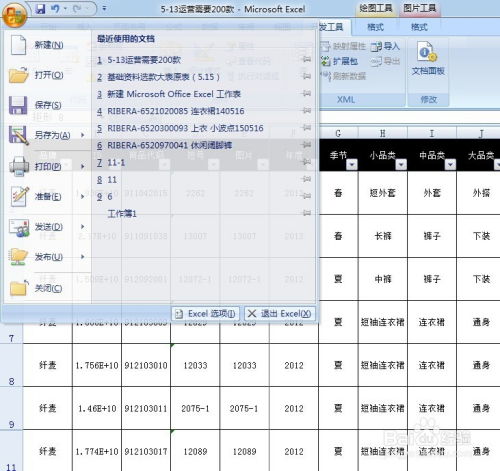This screenshot has height=471, width=500.
Task: Click the undo arrow in title bar
Action: coord(55,9)
